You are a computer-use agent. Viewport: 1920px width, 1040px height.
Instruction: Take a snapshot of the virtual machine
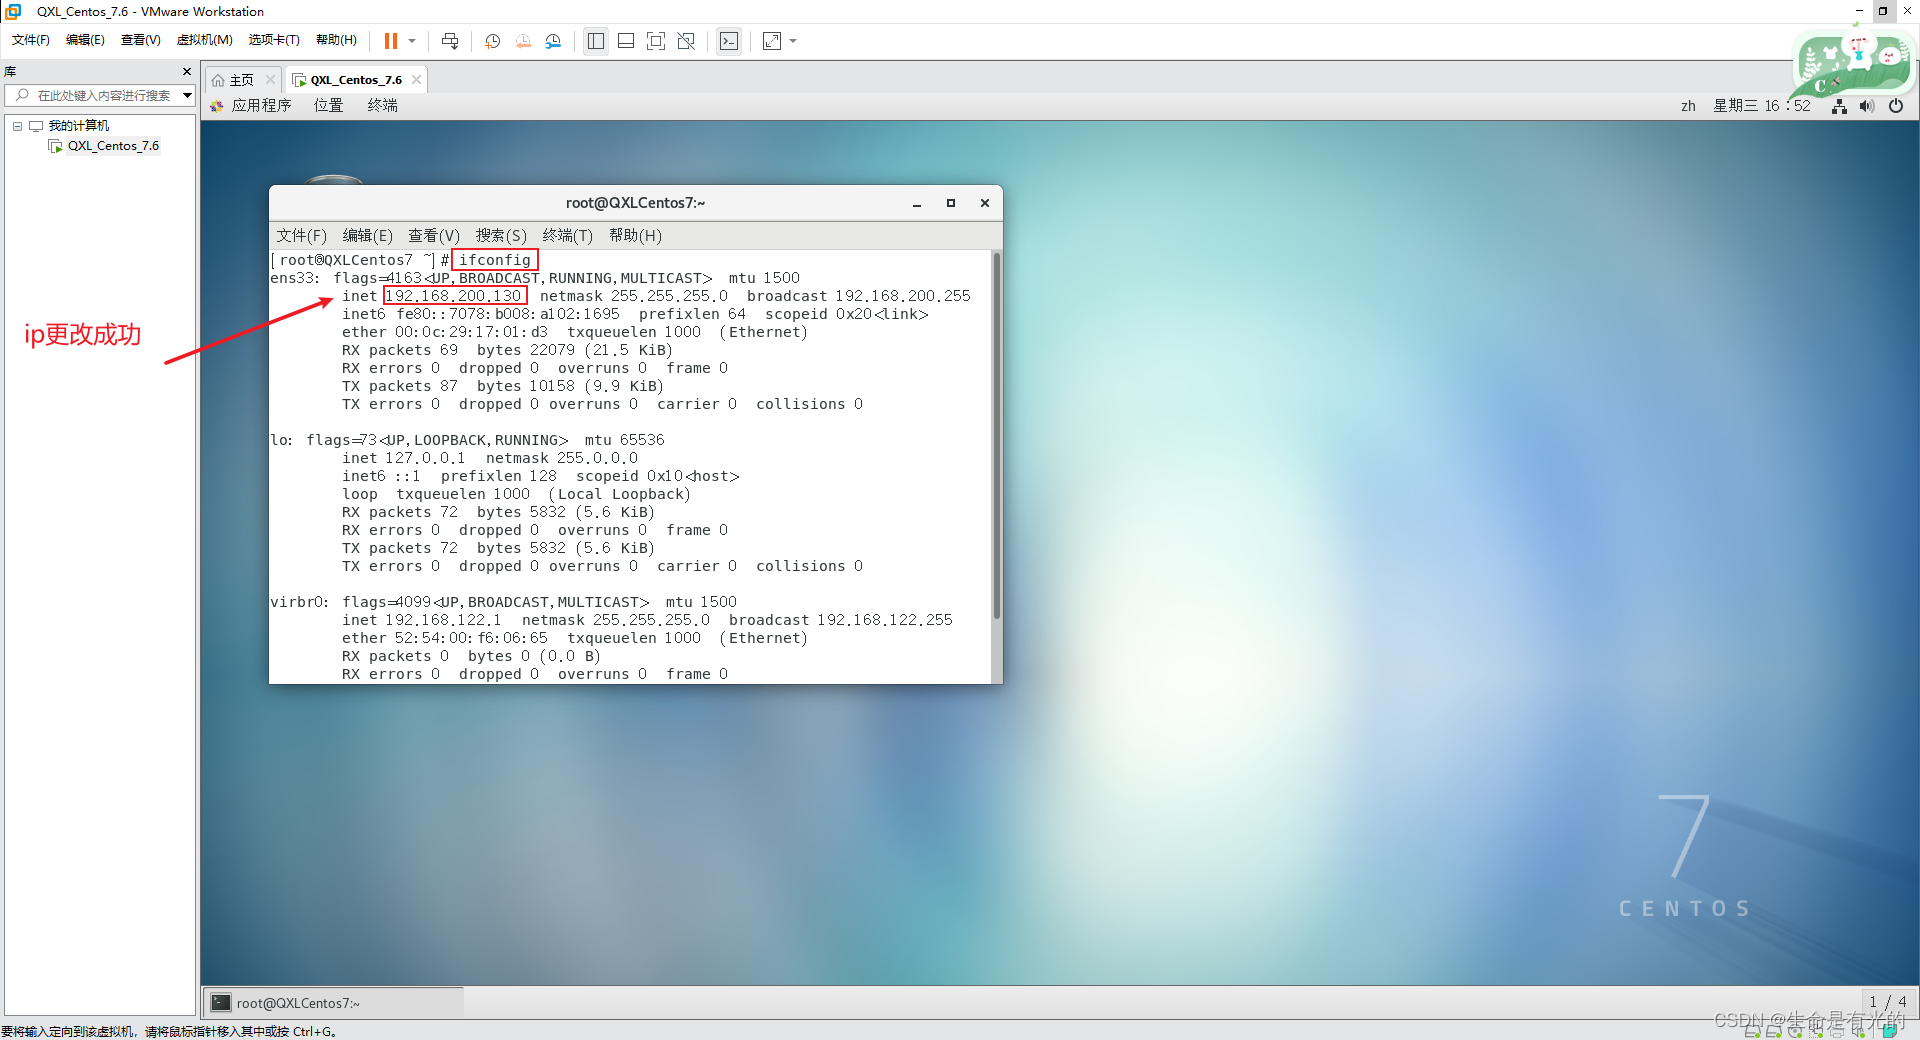[x=492, y=41]
